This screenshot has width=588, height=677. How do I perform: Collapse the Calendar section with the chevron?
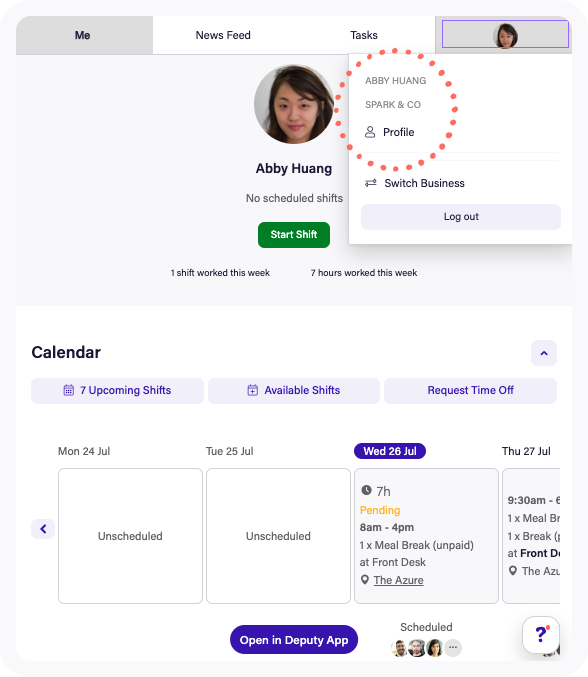544,353
